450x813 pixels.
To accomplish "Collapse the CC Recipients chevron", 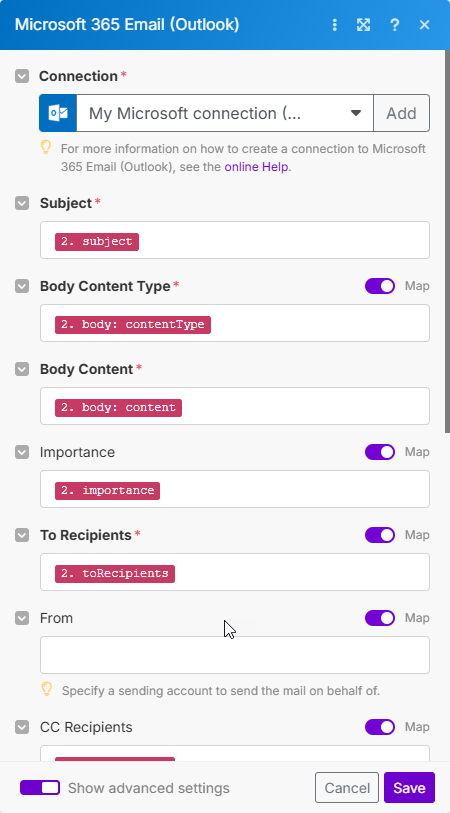I will tap(22, 727).
